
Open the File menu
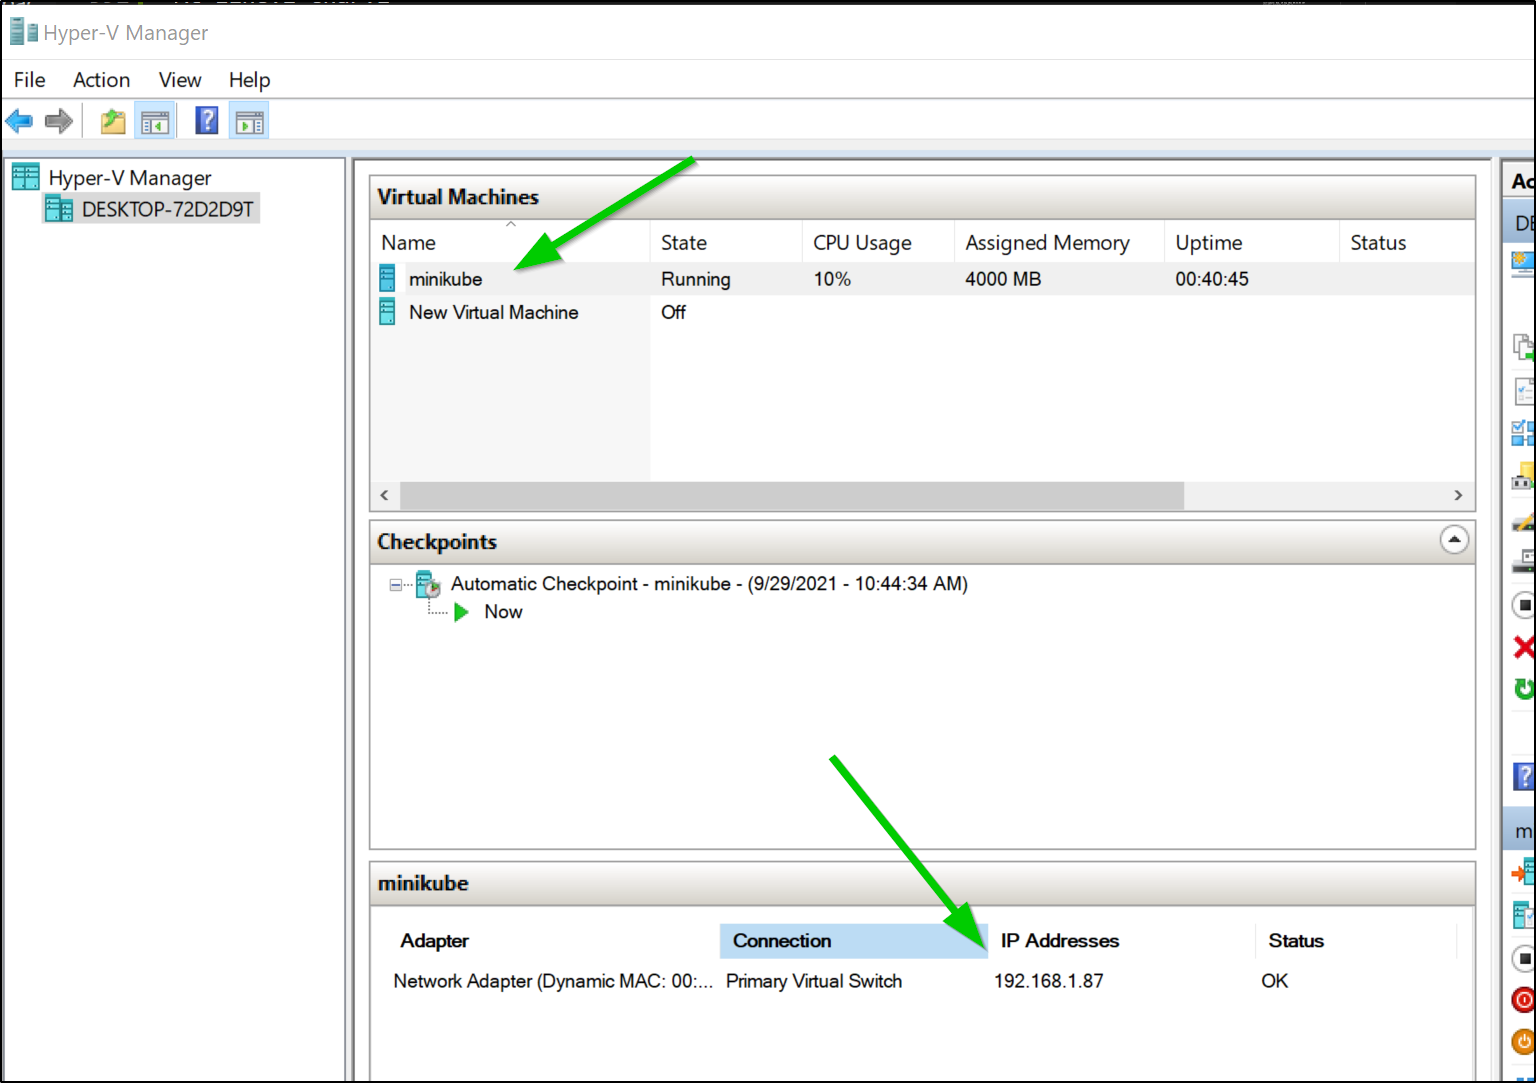click(29, 80)
